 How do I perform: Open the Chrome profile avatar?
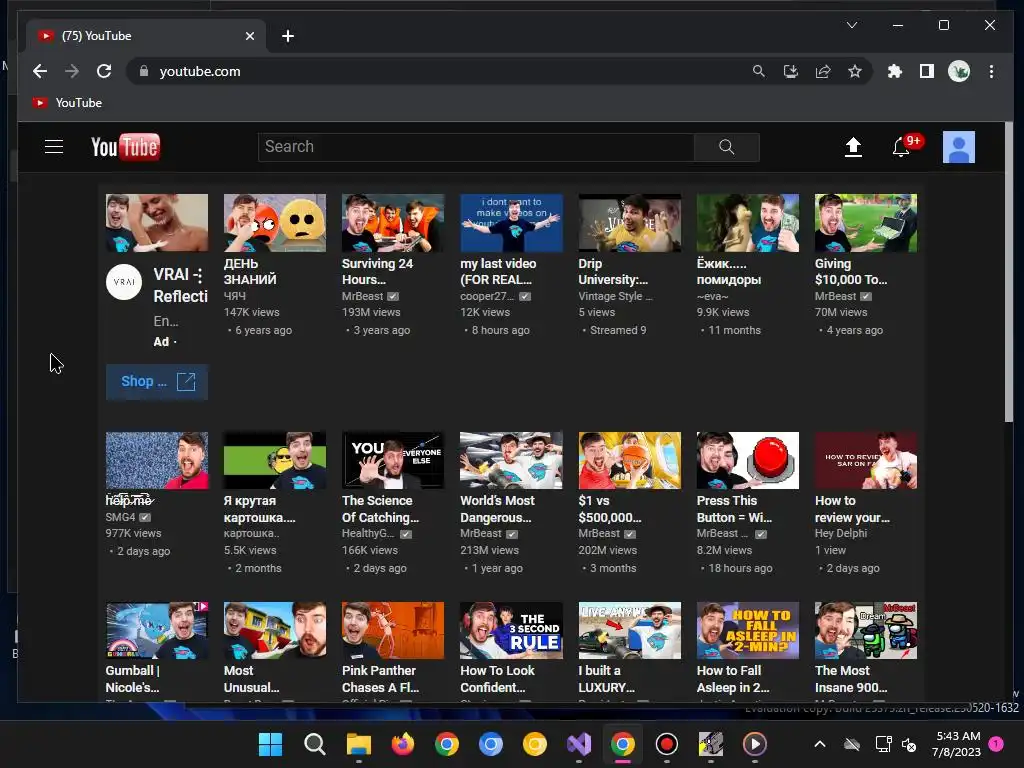click(959, 71)
